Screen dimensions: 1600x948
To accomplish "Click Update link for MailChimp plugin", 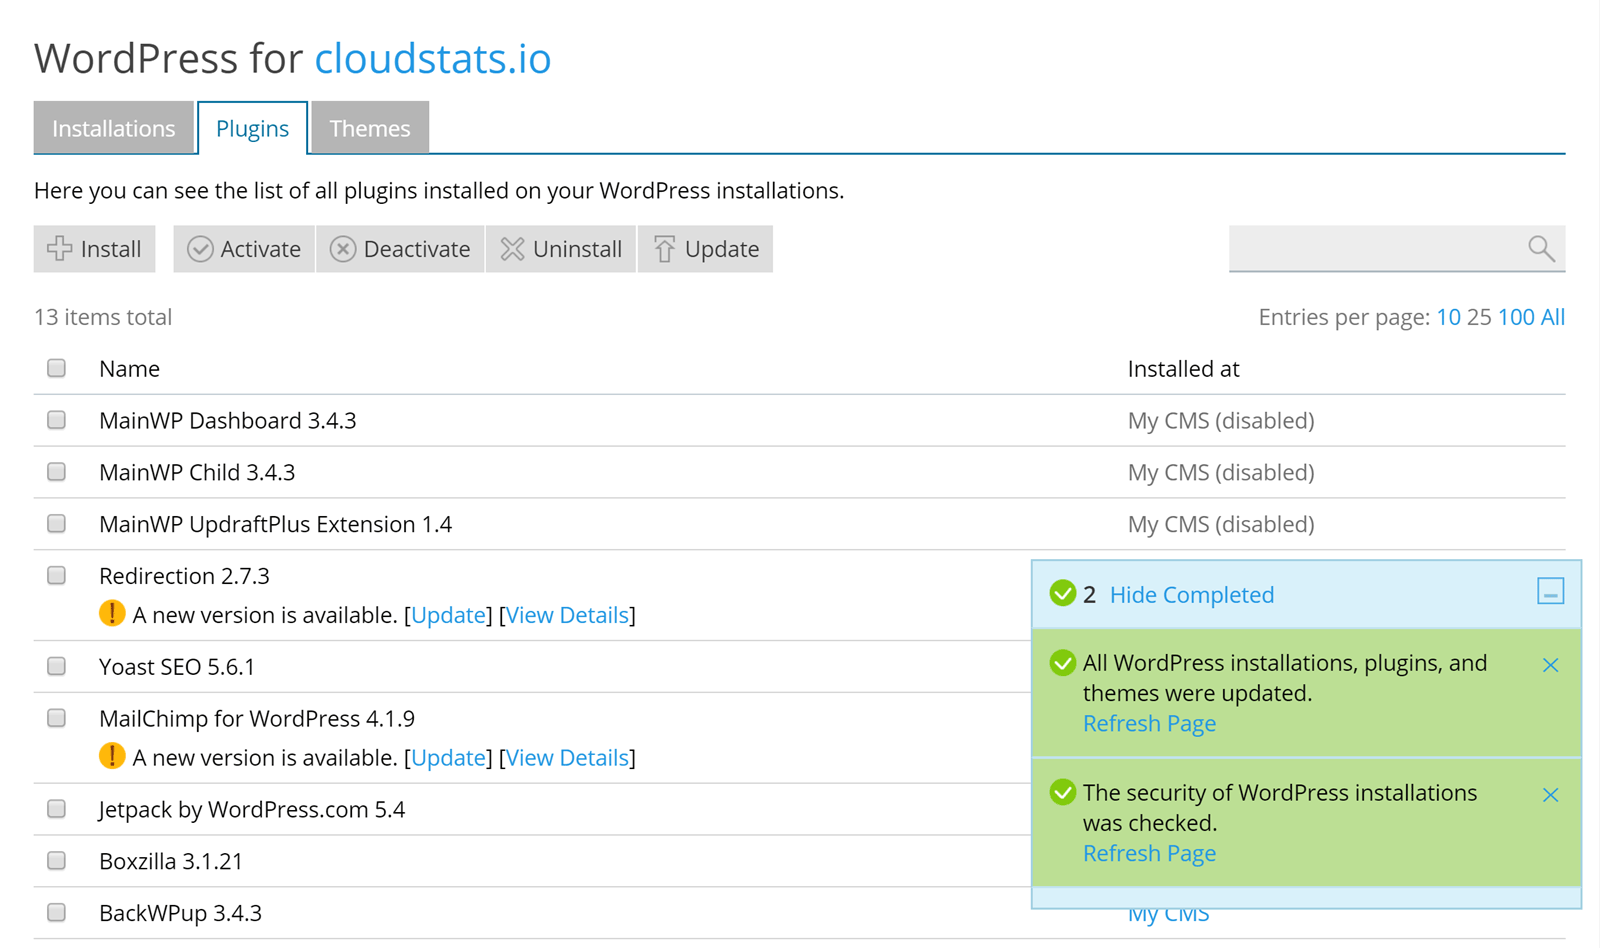I will (448, 757).
